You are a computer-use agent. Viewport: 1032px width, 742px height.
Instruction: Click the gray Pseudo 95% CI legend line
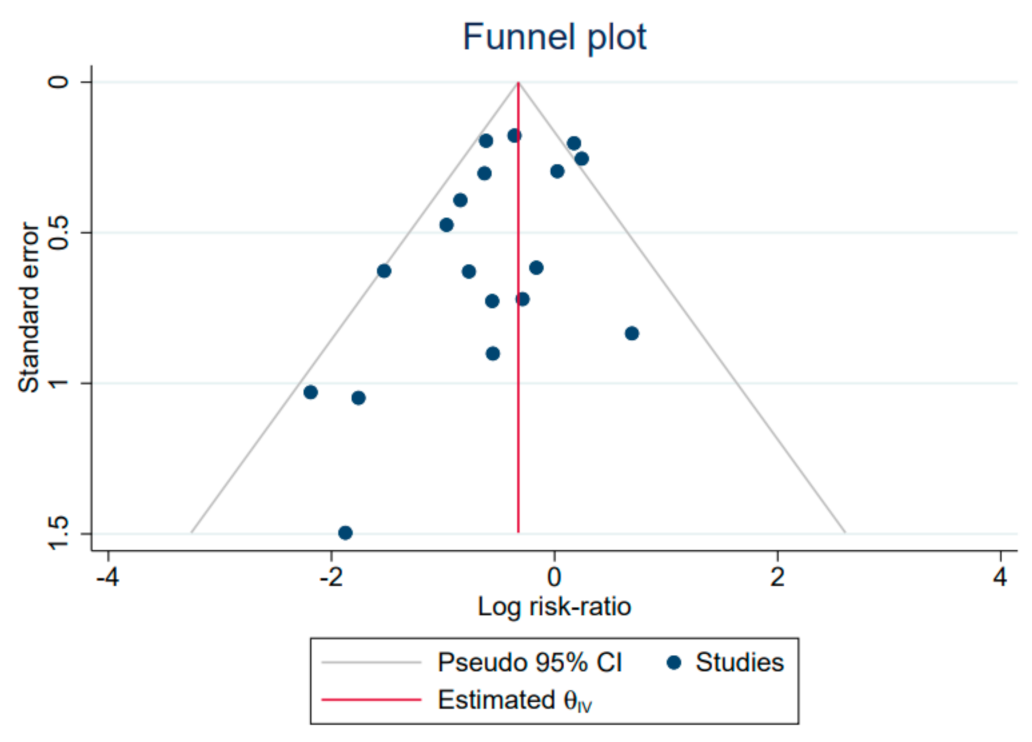point(371,662)
